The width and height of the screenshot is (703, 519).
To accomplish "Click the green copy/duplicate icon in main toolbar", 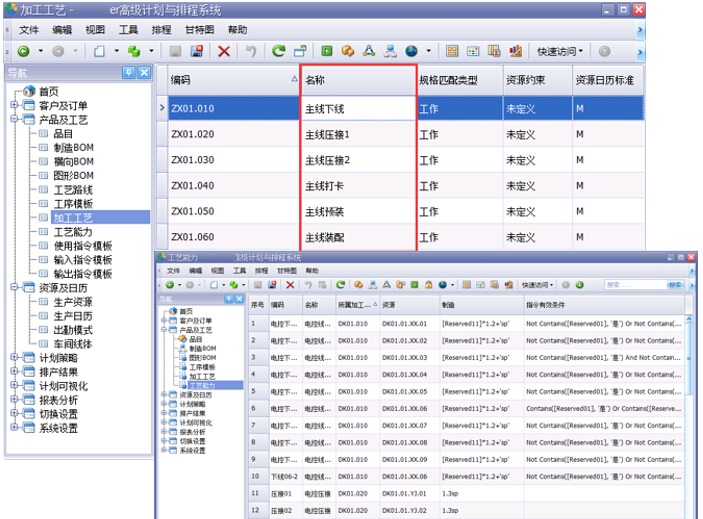I will (134, 52).
